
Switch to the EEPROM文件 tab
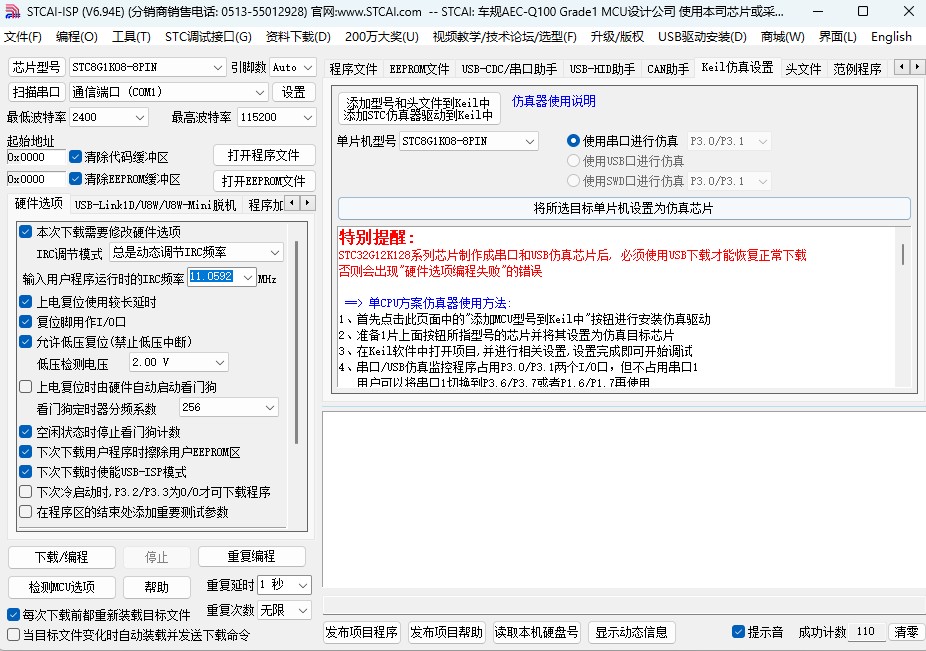[419, 69]
